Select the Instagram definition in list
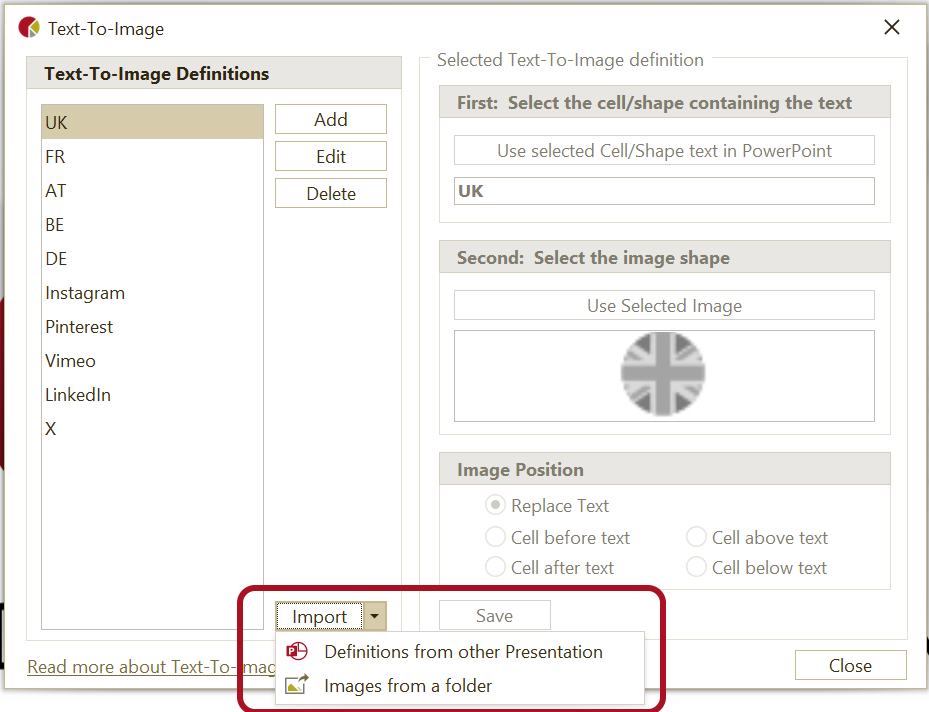Viewport: 929px width, 712px height. [x=85, y=293]
